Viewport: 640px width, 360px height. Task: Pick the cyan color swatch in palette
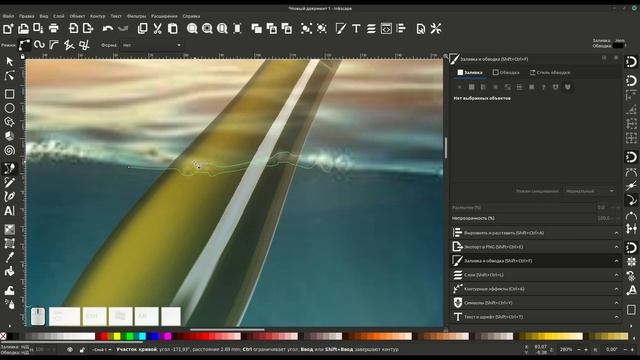(x=142, y=336)
